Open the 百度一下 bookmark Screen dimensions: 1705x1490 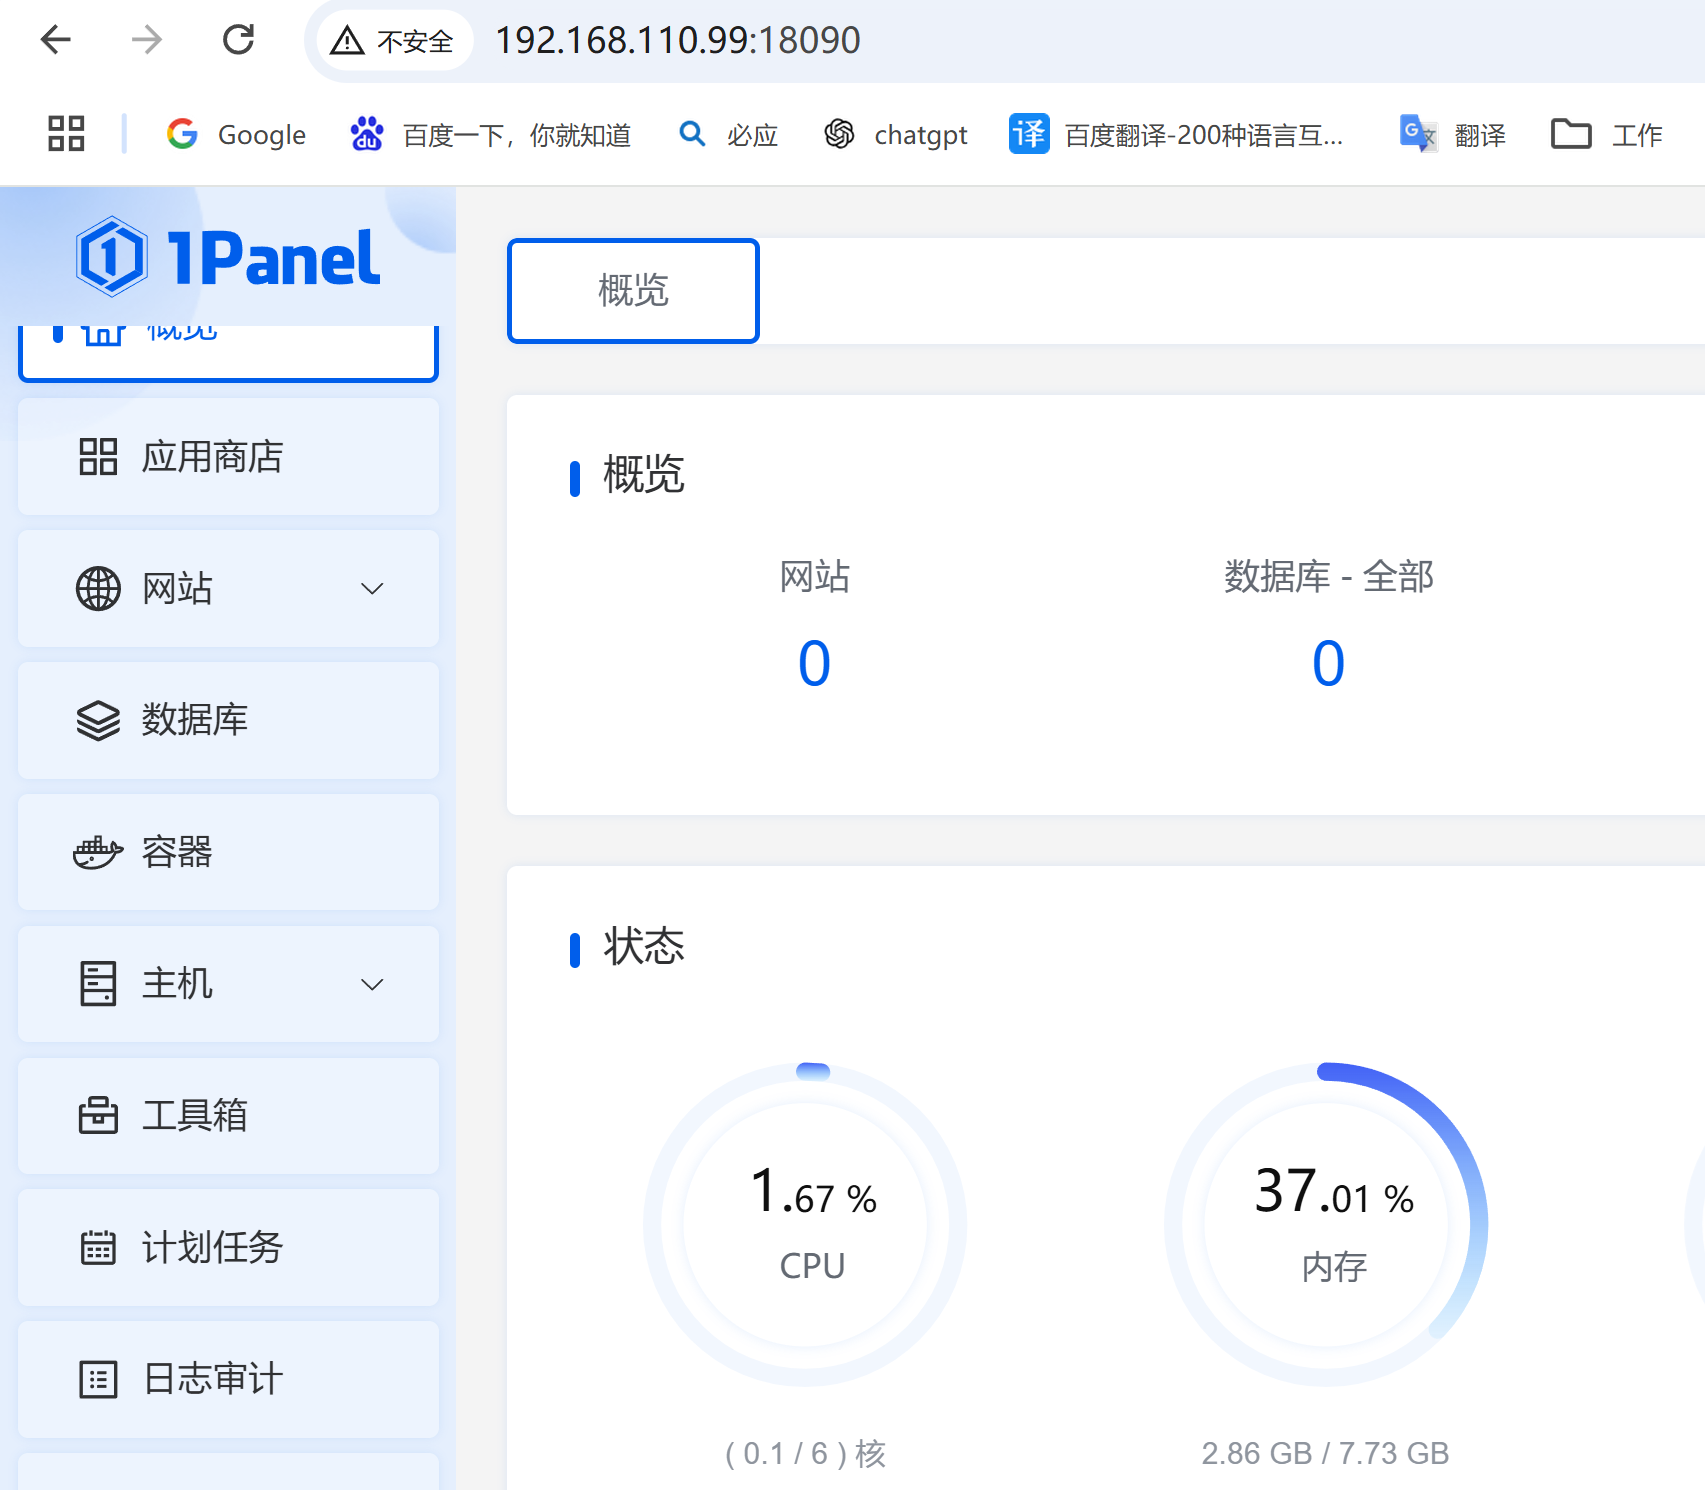(x=491, y=134)
